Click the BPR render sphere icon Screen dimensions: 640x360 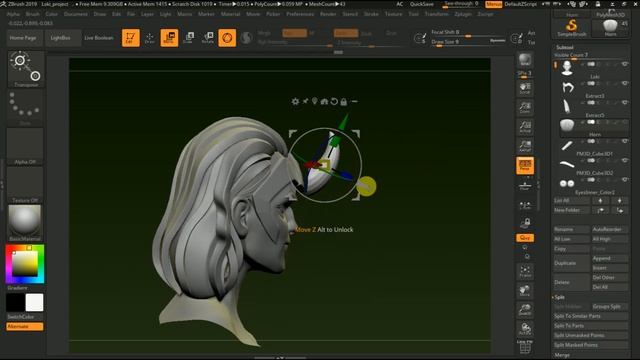525,60
